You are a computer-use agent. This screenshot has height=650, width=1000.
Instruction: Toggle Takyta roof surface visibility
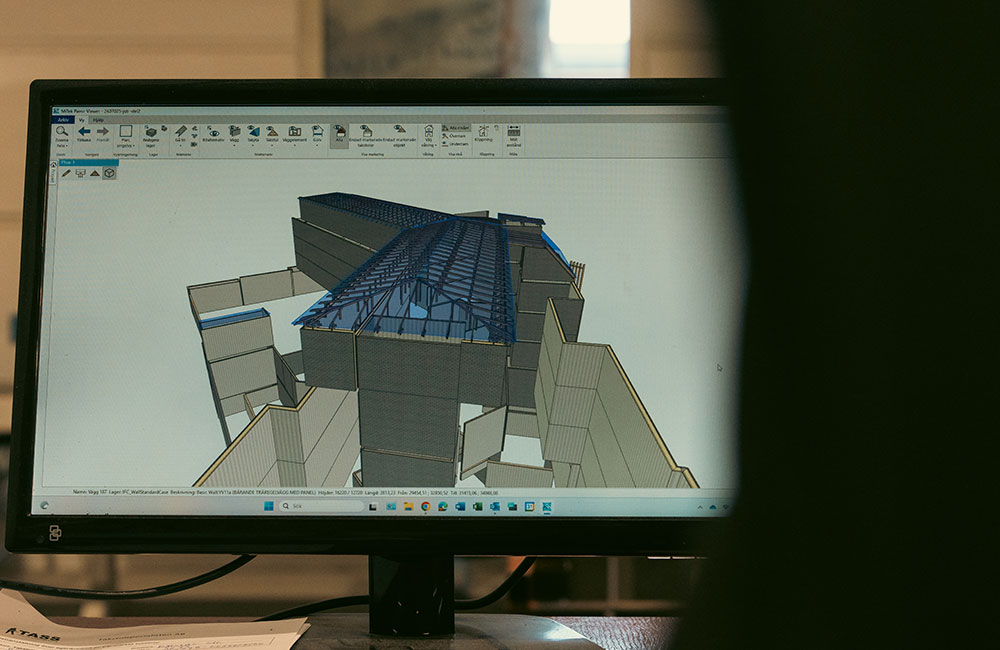[x=253, y=133]
